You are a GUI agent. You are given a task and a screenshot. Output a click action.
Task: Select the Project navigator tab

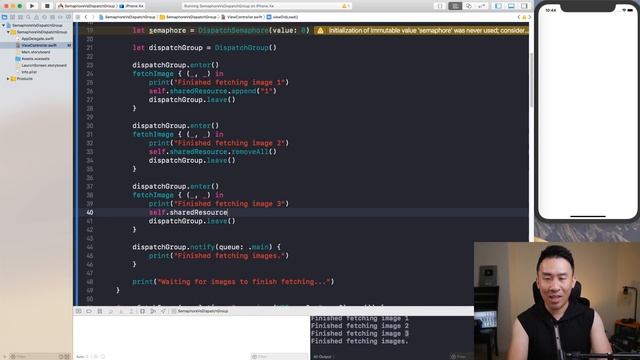click(x=4, y=17)
